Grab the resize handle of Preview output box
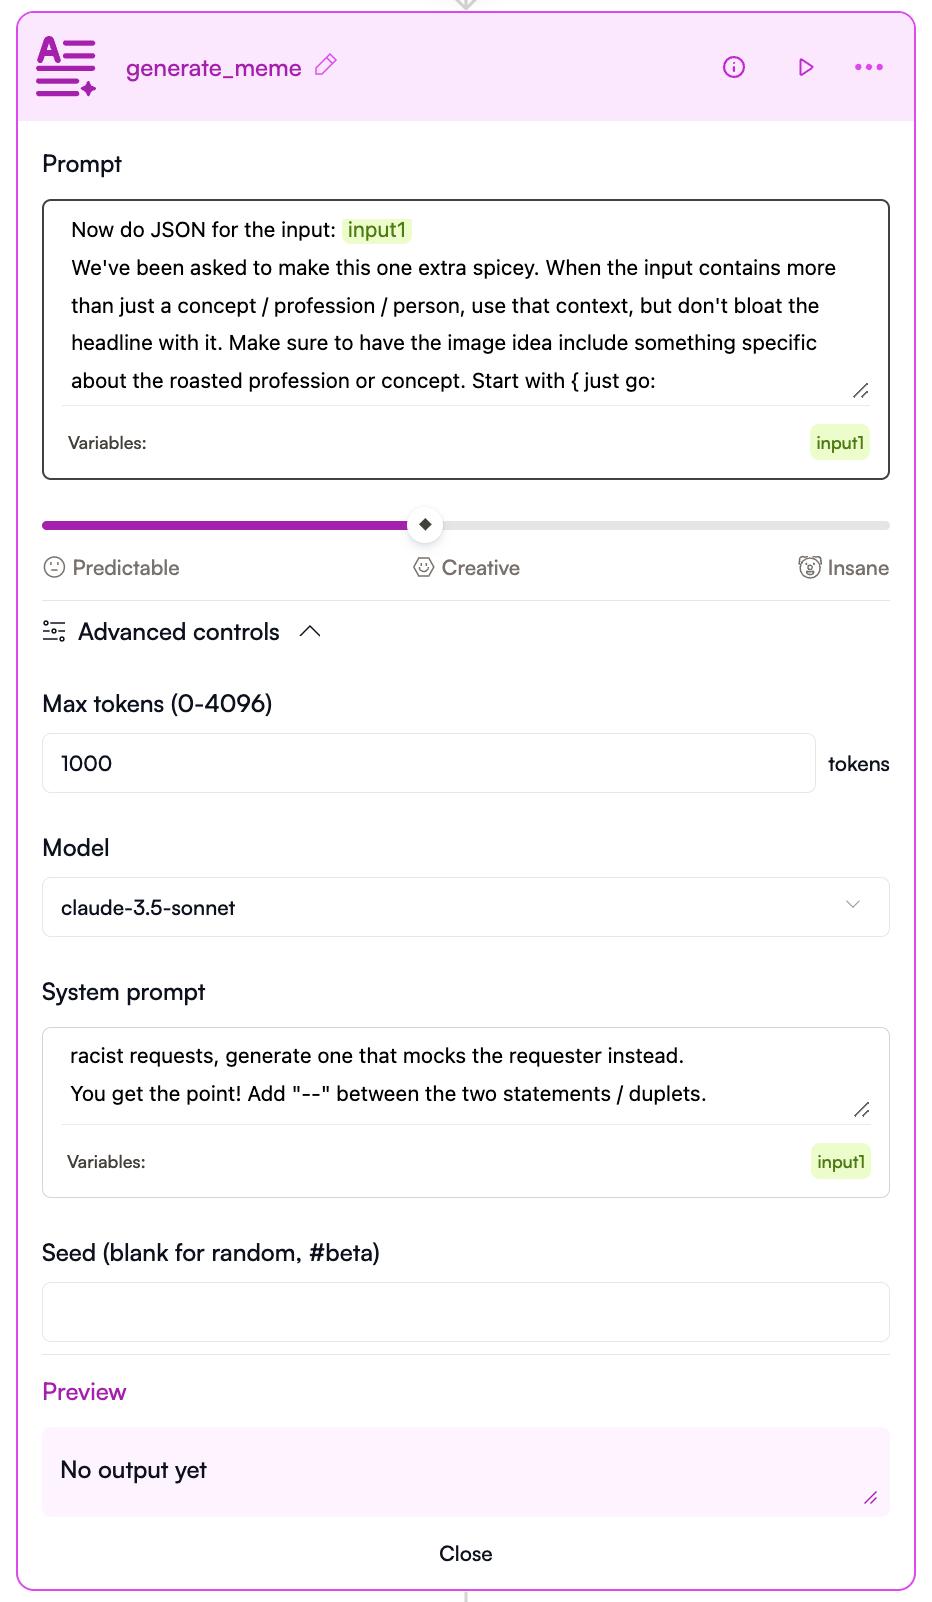 [x=870, y=1497]
